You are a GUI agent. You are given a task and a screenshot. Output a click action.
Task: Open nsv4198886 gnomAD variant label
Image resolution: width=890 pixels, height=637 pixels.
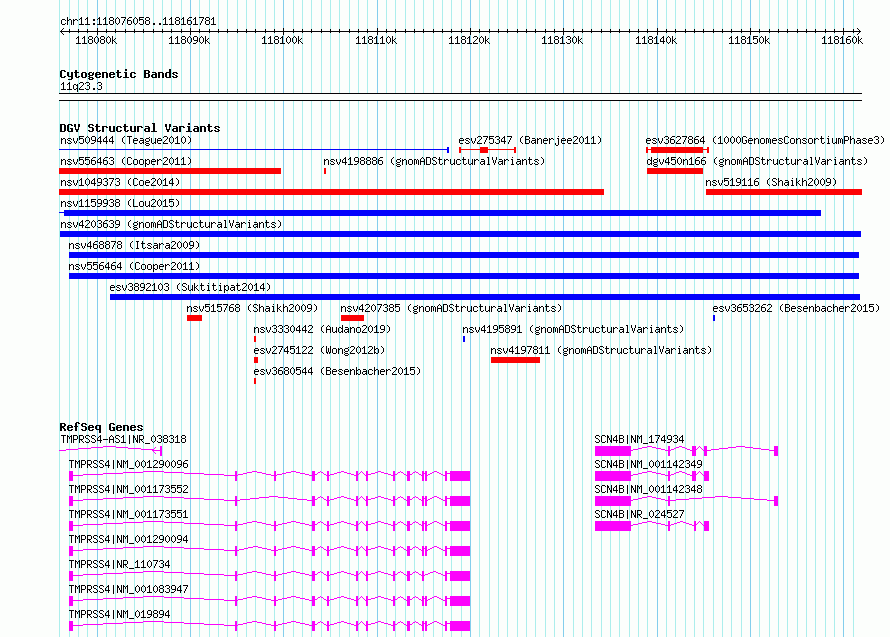tap(434, 161)
